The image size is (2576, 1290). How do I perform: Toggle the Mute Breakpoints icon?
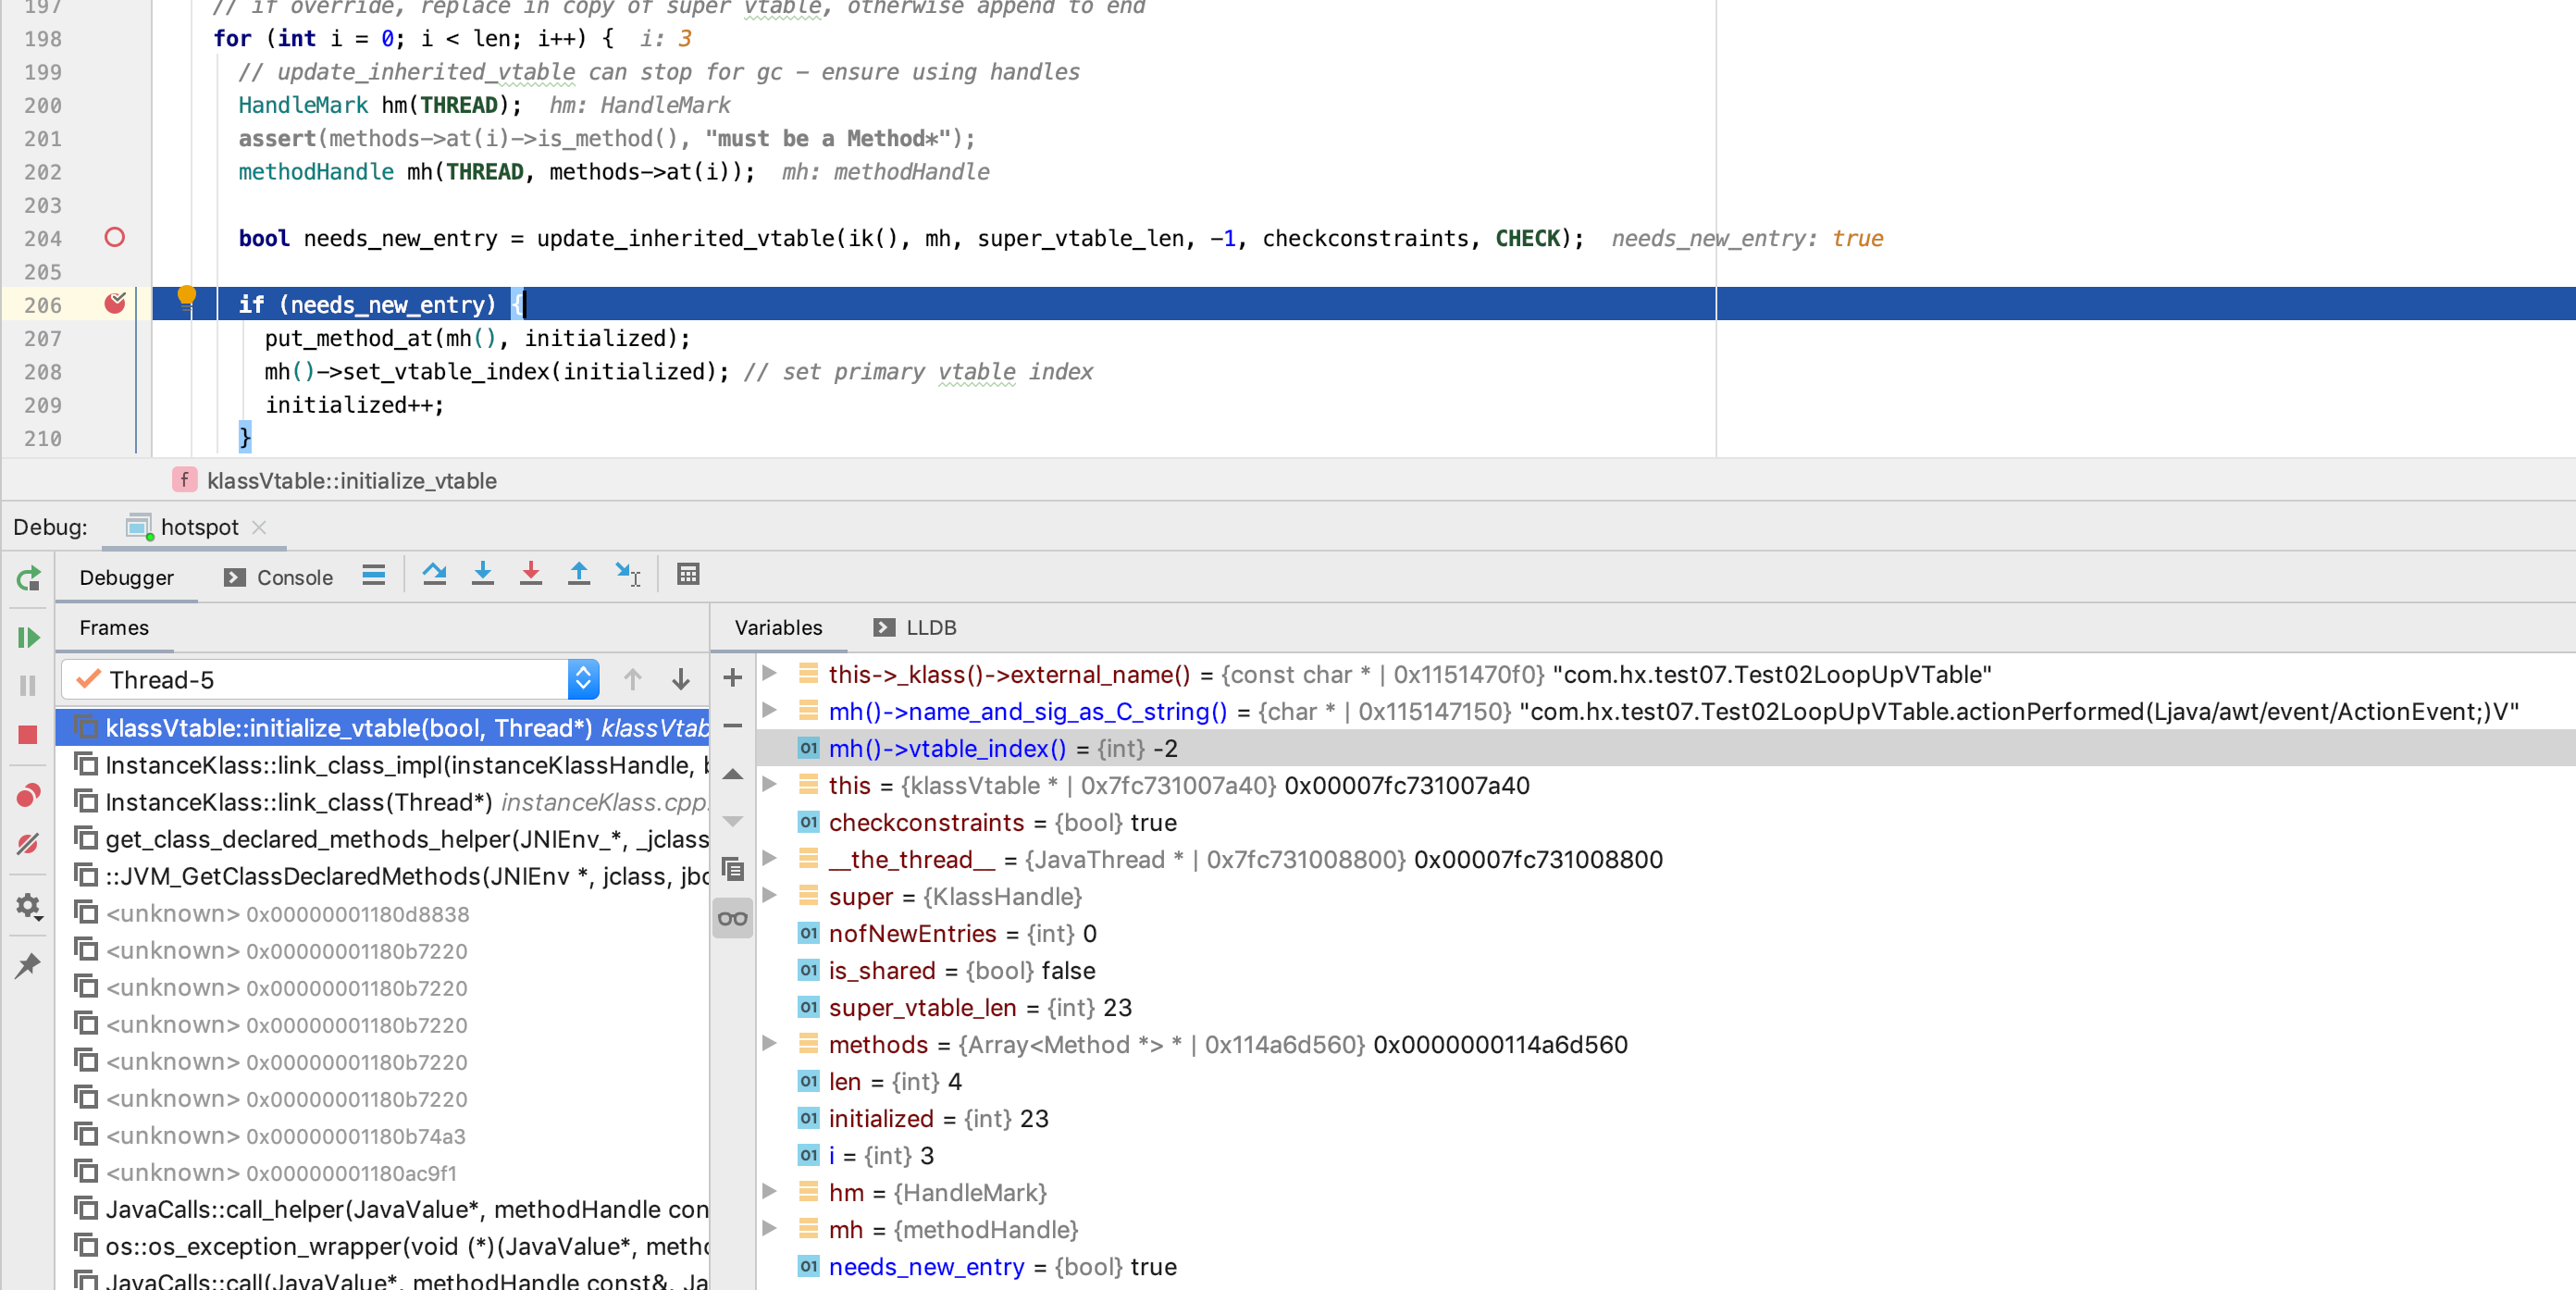point(28,844)
